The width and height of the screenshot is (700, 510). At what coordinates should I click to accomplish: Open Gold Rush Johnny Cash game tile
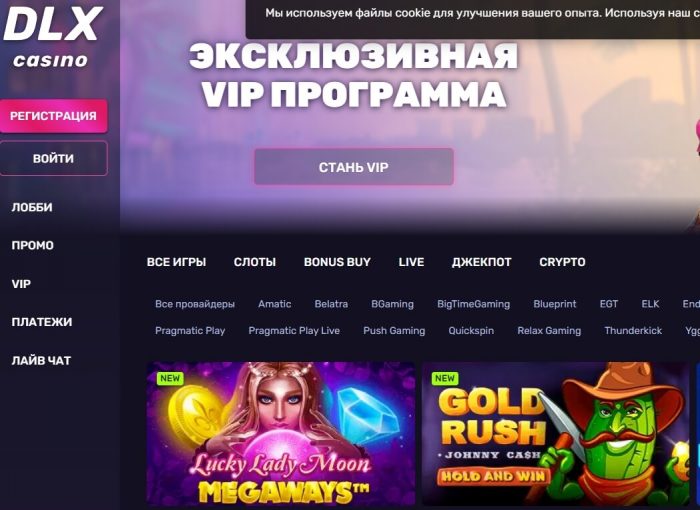coord(556,434)
